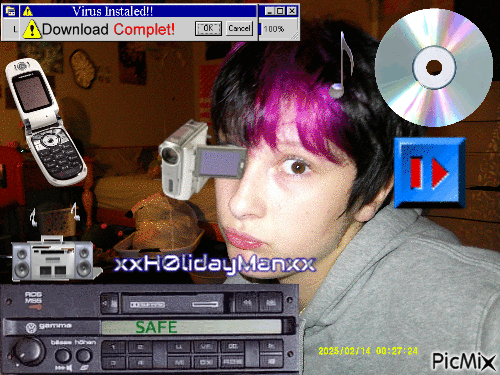Click preset button 2 on radio
The image size is (500, 375).
point(140,347)
